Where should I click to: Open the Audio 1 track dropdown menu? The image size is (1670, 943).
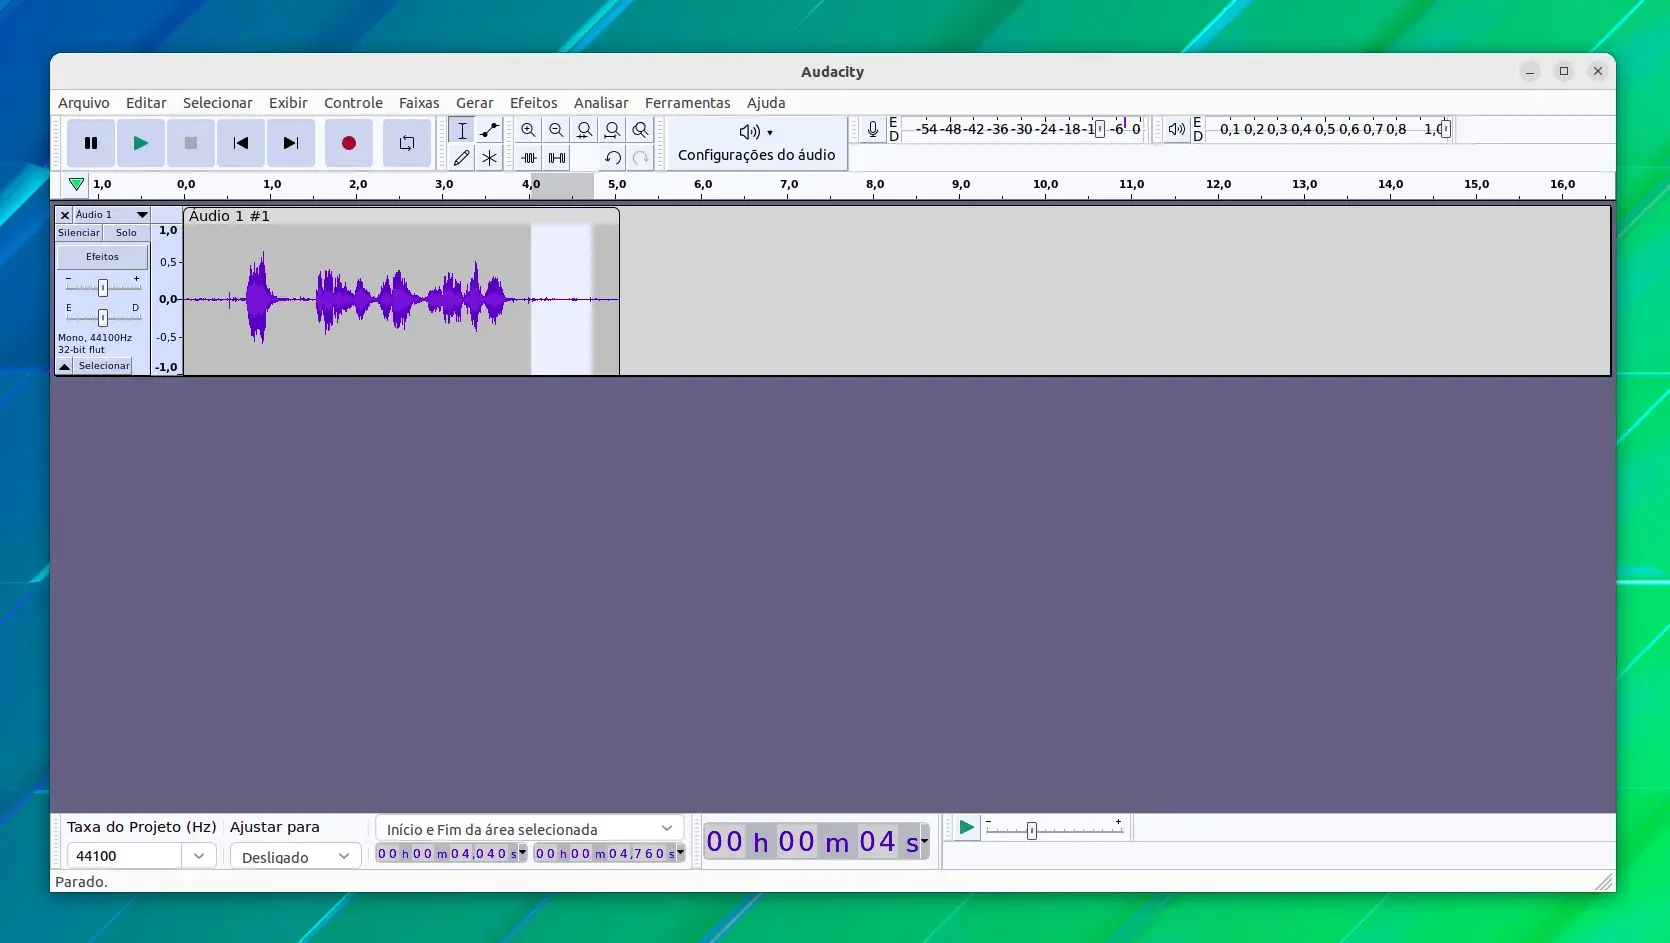point(112,215)
